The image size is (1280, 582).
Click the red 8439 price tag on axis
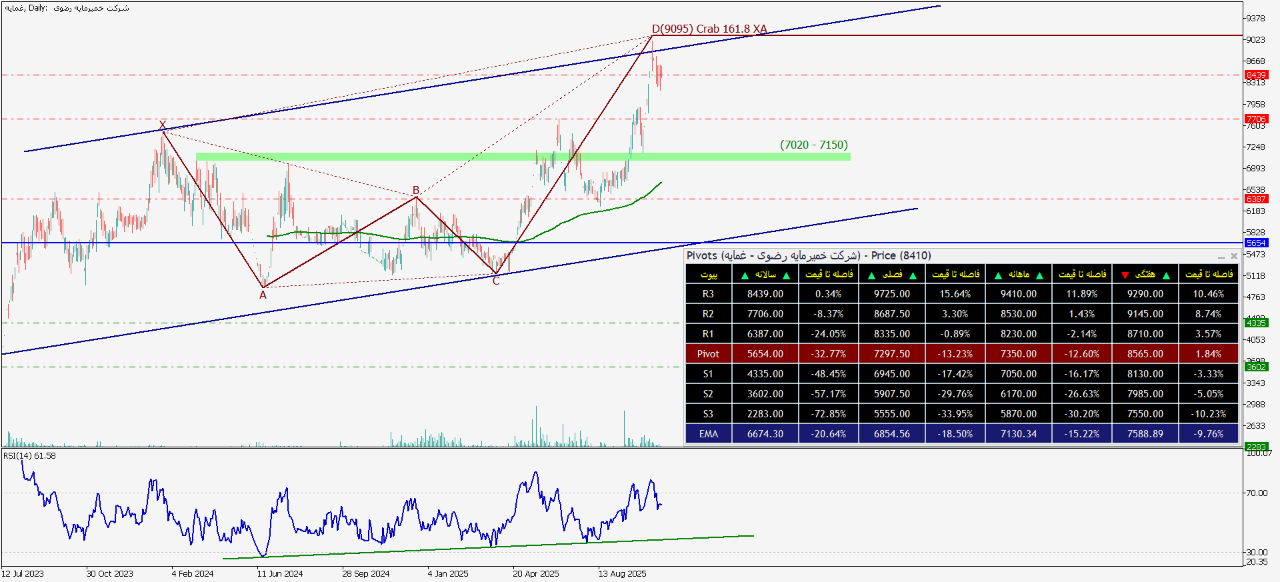click(x=1256, y=75)
